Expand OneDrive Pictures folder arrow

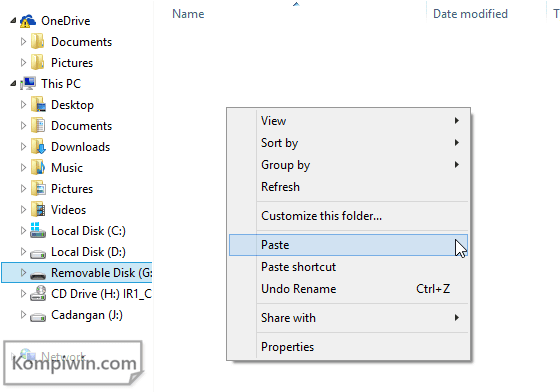23,62
